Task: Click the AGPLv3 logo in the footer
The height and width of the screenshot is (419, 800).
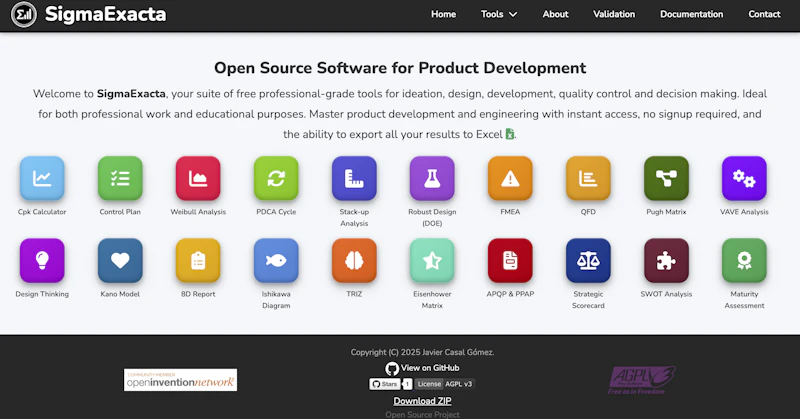Action: click(x=642, y=380)
